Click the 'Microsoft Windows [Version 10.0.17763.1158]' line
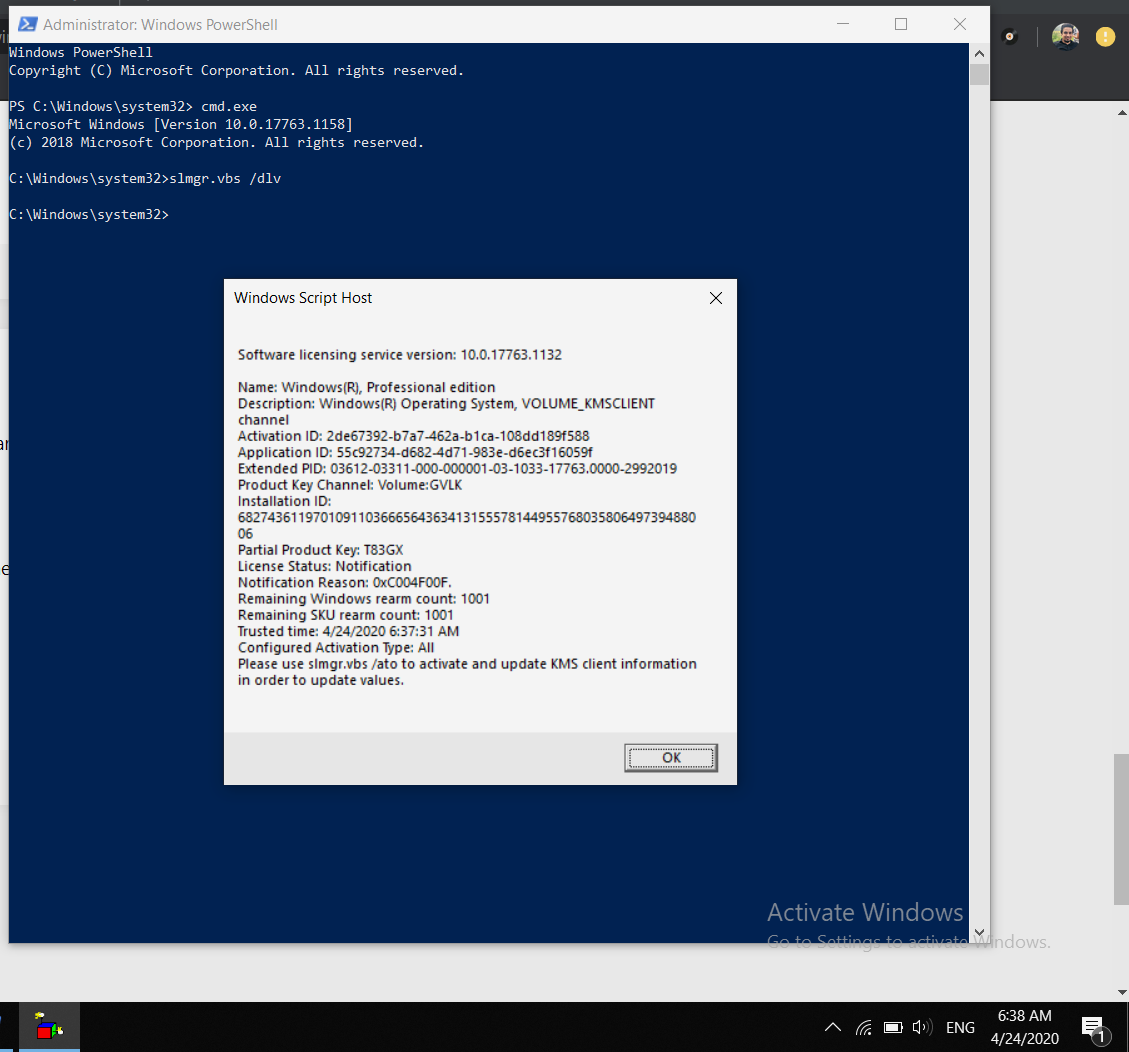Screen dimensions: 1129x1052 pos(181,125)
